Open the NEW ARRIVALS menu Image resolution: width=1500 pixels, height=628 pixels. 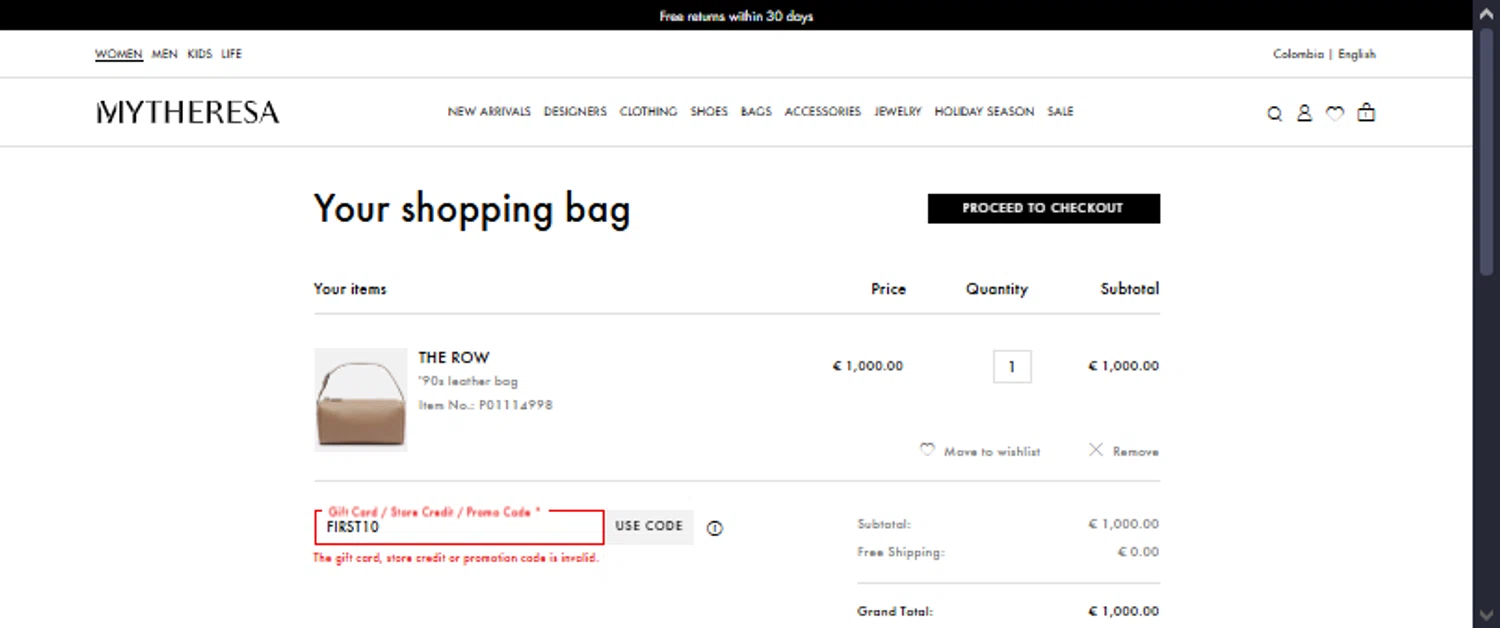coord(489,112)
